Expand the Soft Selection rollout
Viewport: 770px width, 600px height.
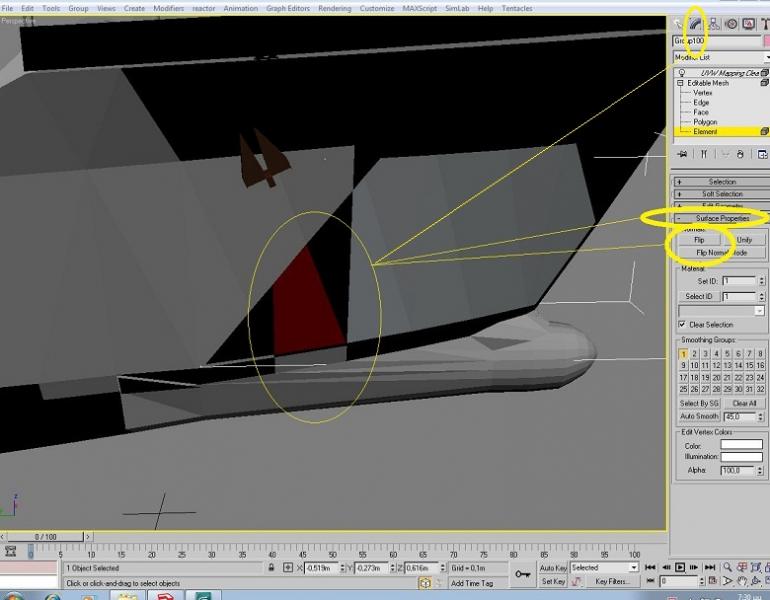(x=720, y=194)
